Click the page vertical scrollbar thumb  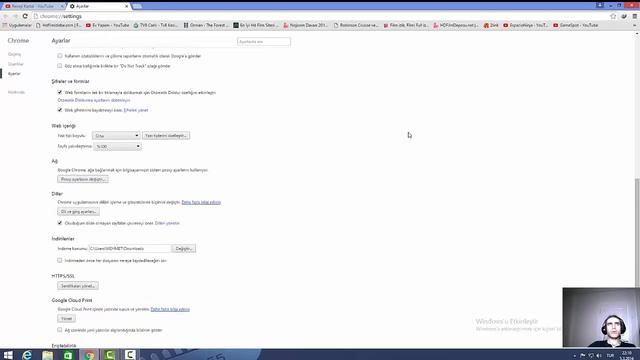[x=637, y=233]
